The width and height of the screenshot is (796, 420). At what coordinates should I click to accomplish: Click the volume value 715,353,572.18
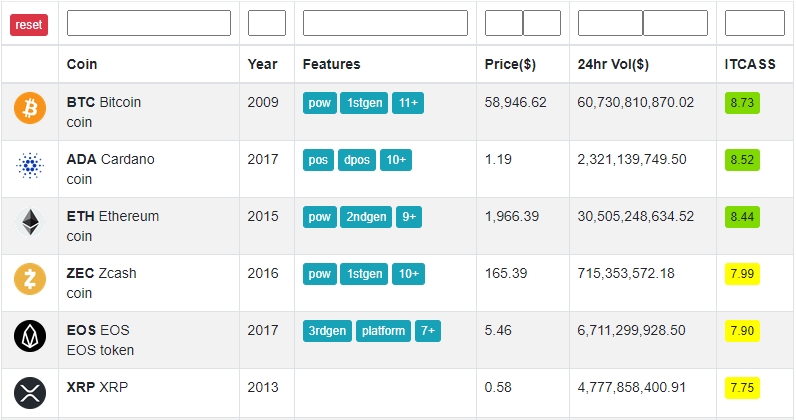coord(626,273)
